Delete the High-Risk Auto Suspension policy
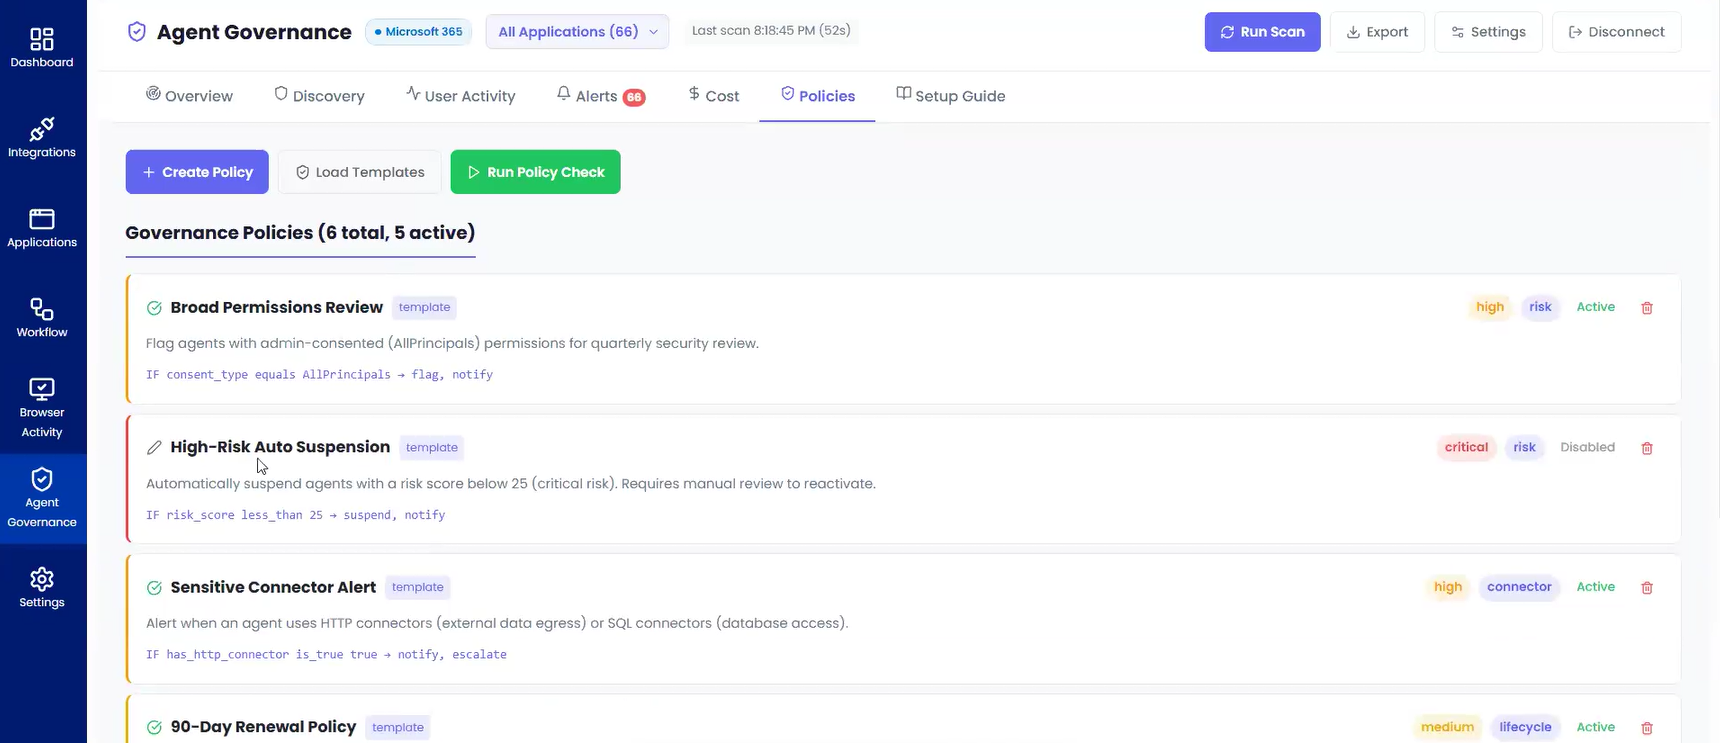Viewport: 1720px width, 743px height. 1647,448
